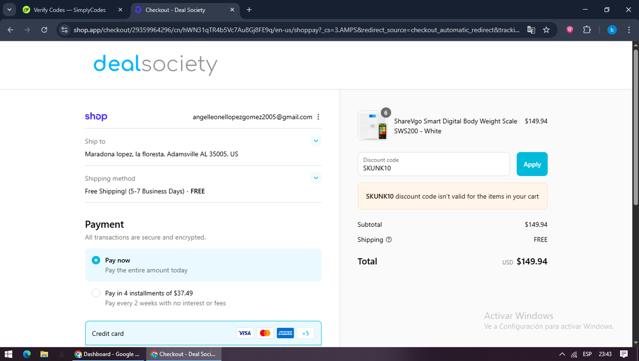Click the Free Shipping method text
The image size is (639, 361).
point(145,191)
